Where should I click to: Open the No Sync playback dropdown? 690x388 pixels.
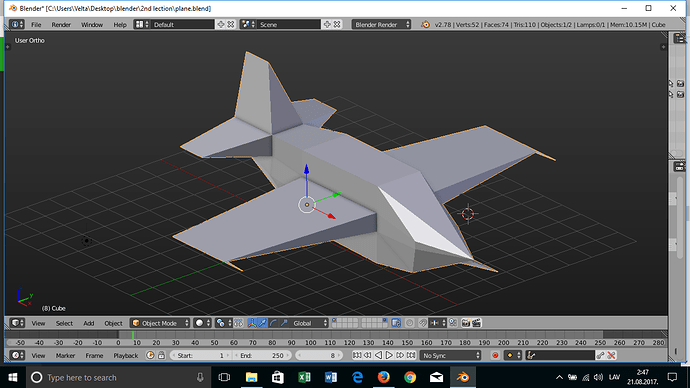pos(451,355)
